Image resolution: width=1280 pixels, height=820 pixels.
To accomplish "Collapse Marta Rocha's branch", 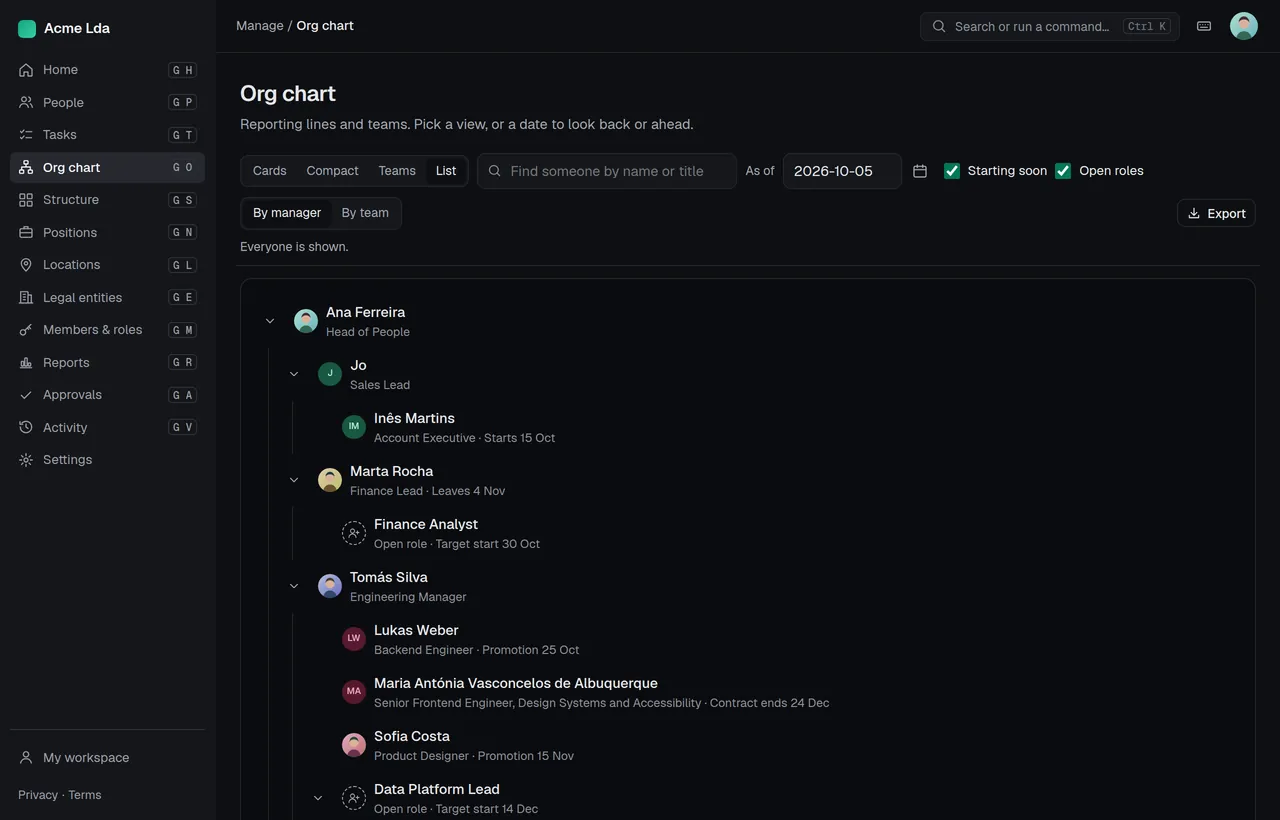I will tap(294, 480).
